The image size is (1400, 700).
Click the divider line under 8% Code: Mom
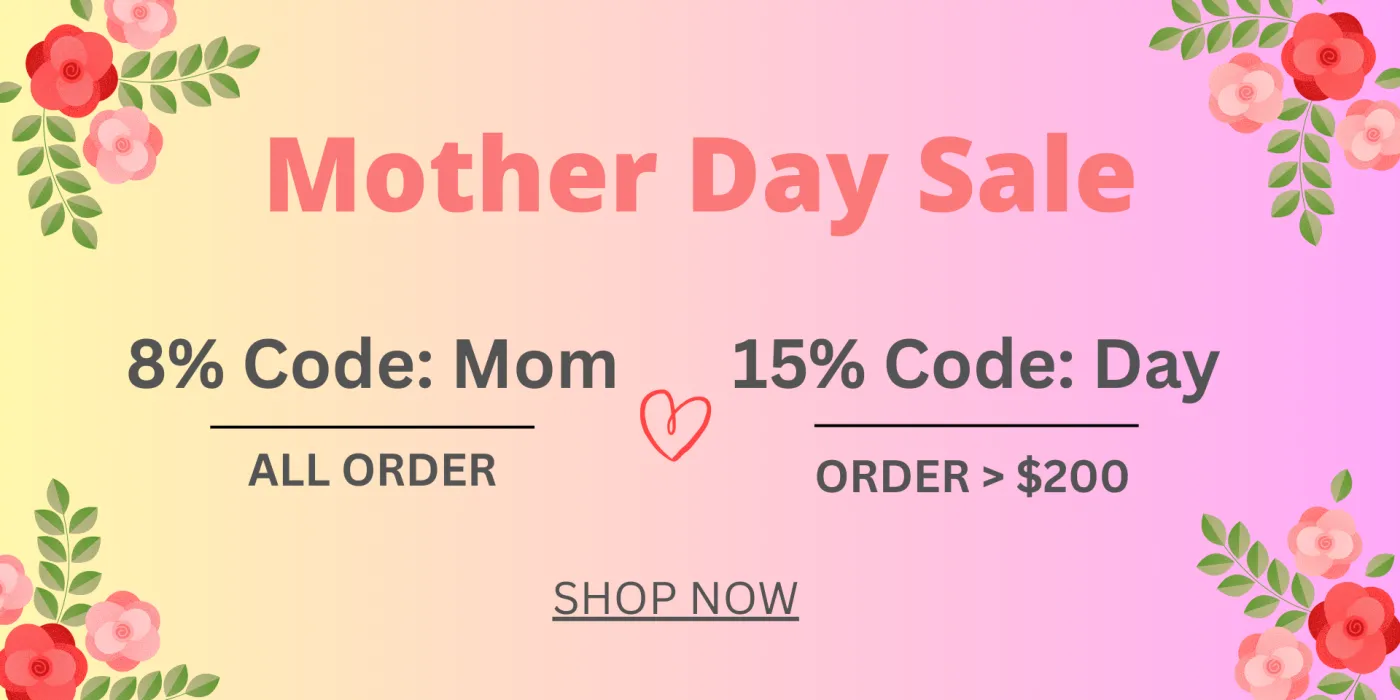tap(372, 427)
